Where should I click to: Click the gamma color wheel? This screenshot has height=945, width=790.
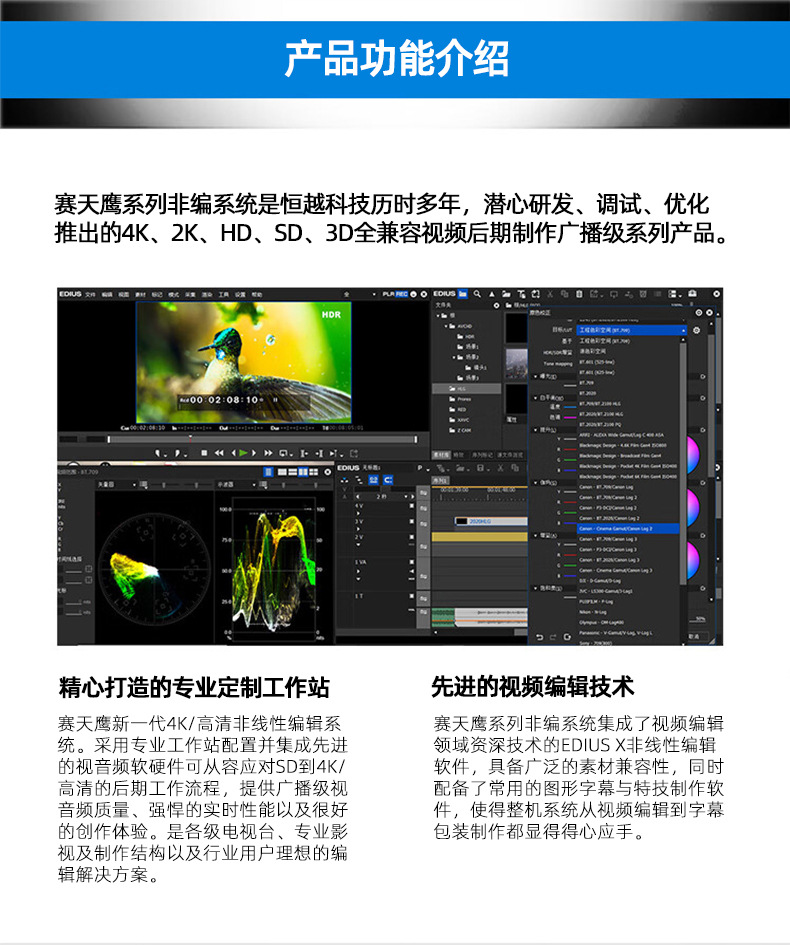[693, 508]
